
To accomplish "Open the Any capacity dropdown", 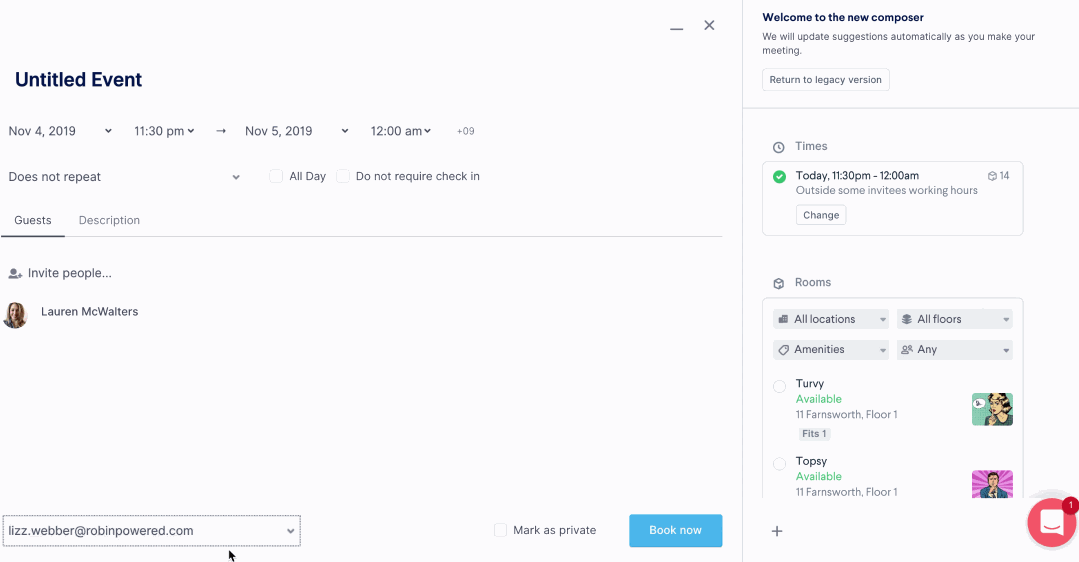I will (x=954, y=349).
